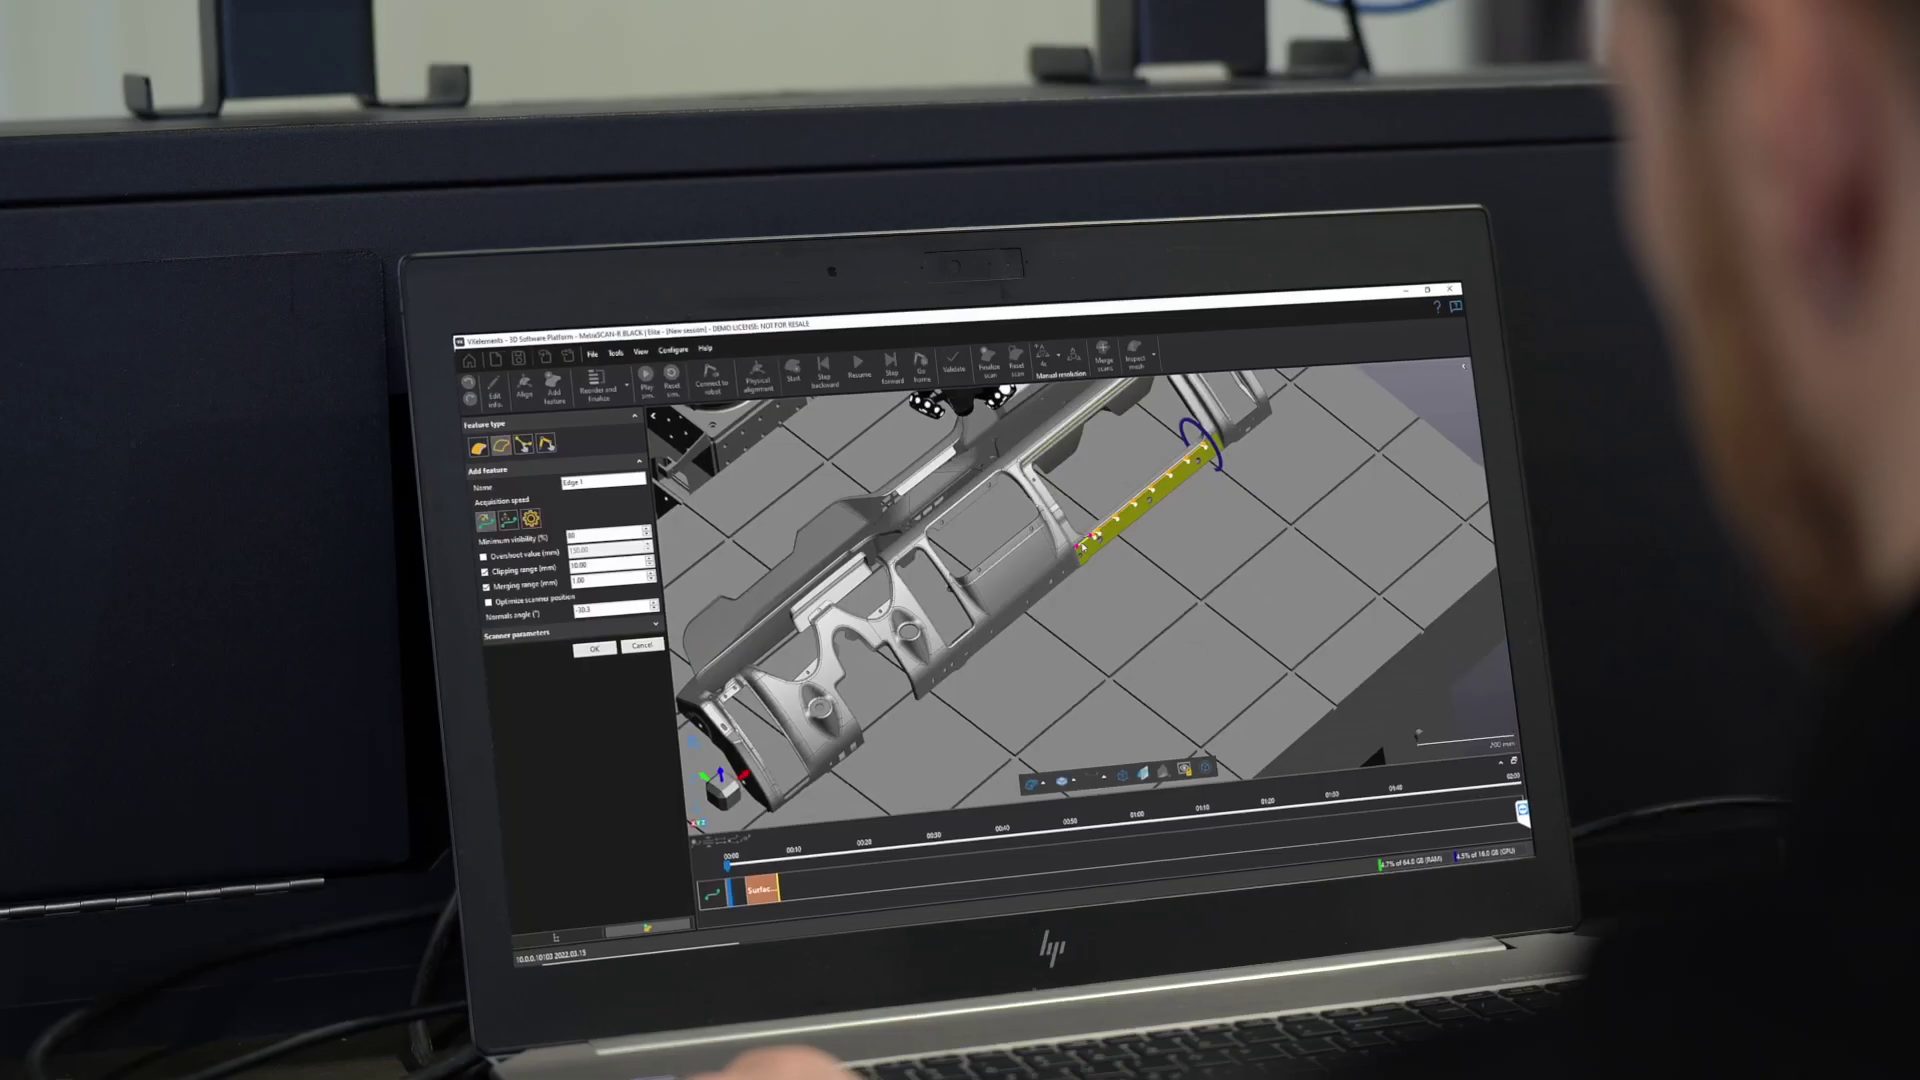Select the gear acquisition speed option
The height and width of the screenshot is (1080, 1920).
tap(531, 518)
